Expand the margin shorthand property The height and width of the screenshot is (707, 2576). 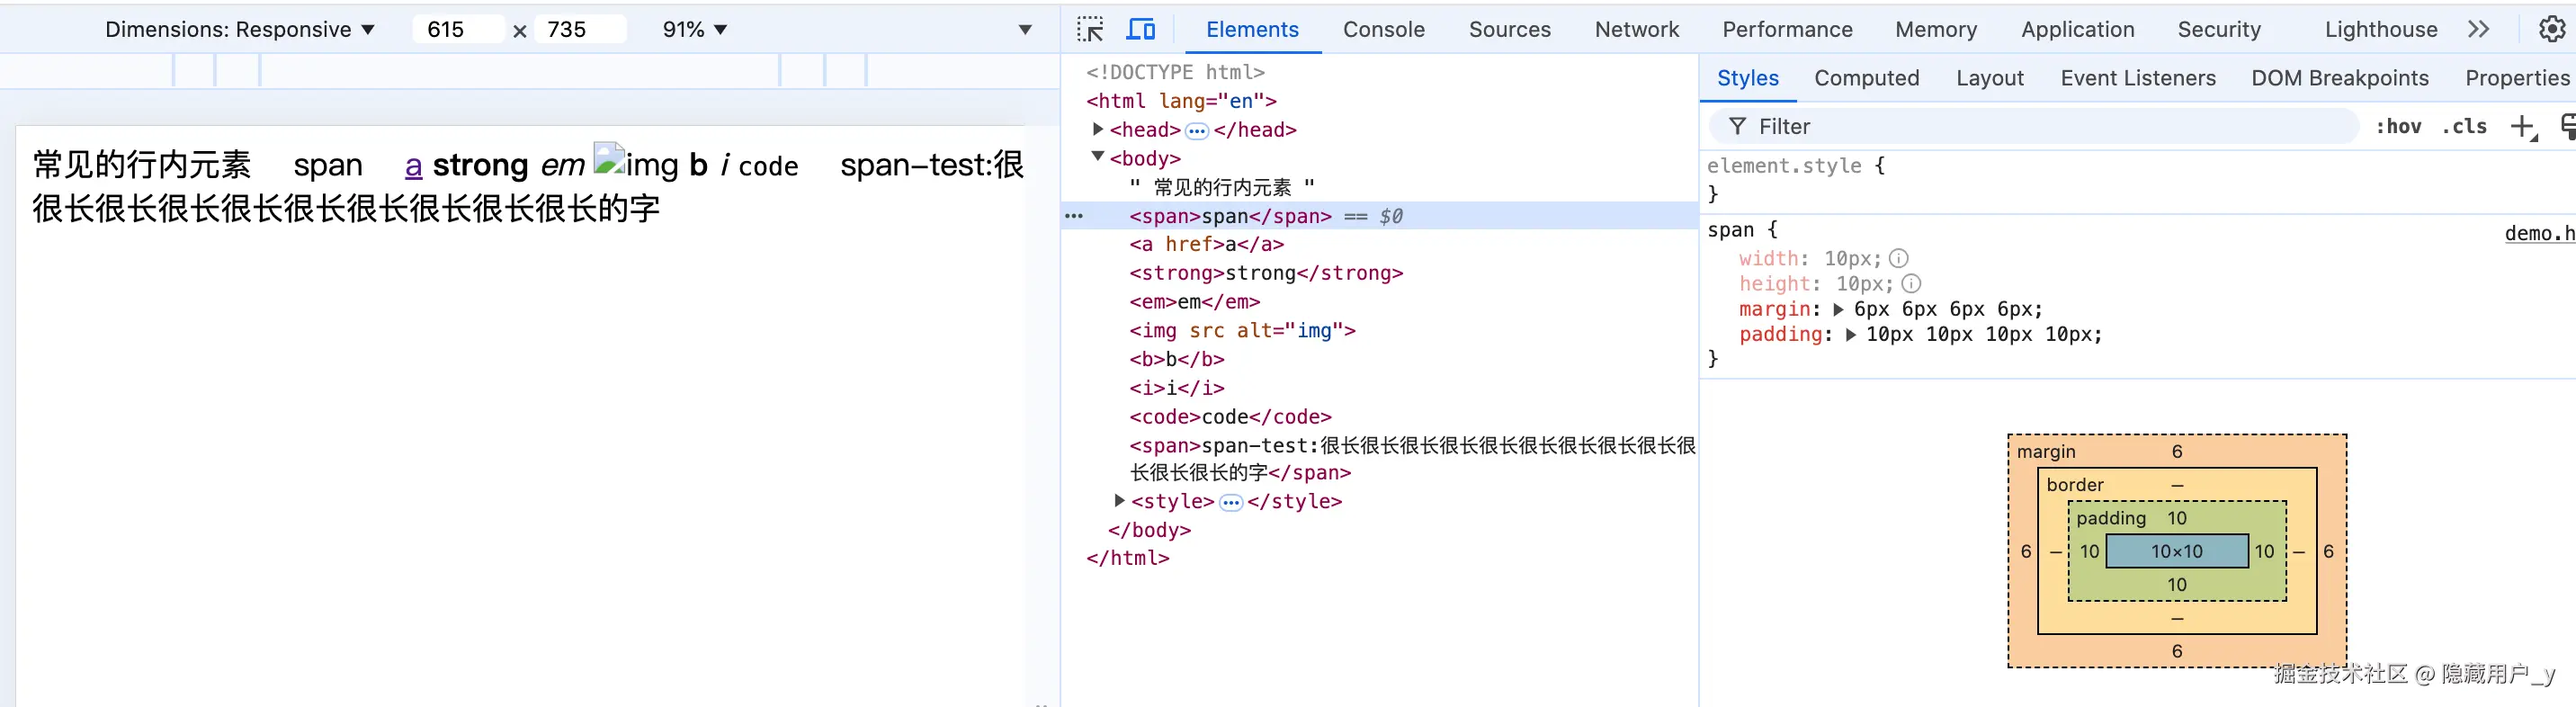(1838, 309)
